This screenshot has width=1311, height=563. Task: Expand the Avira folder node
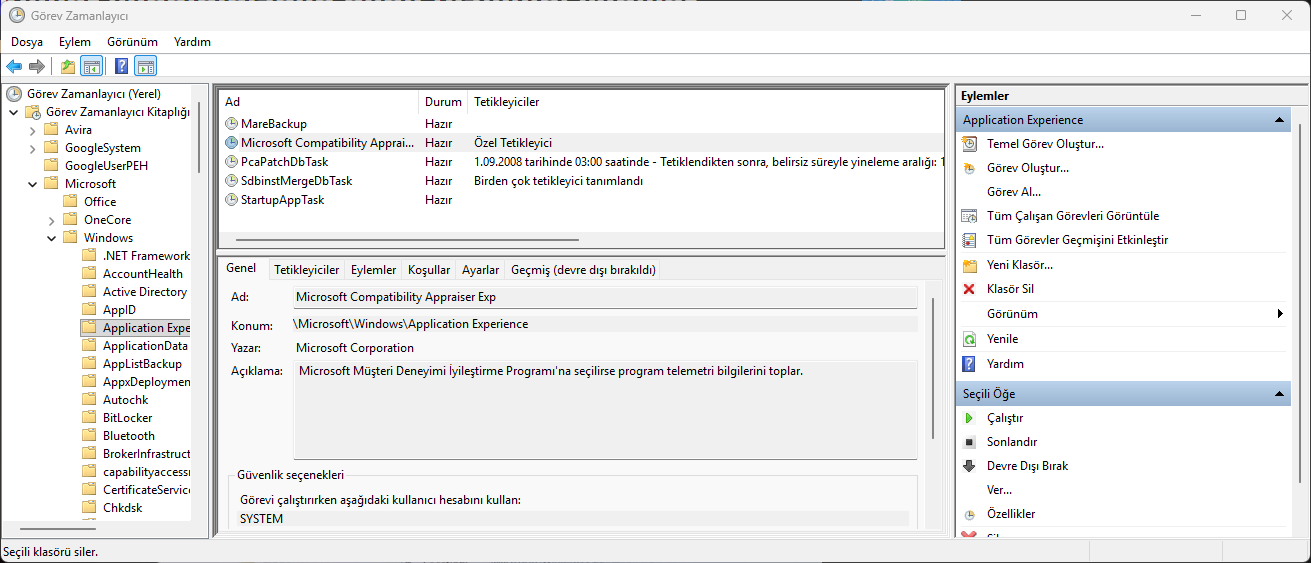33,130
